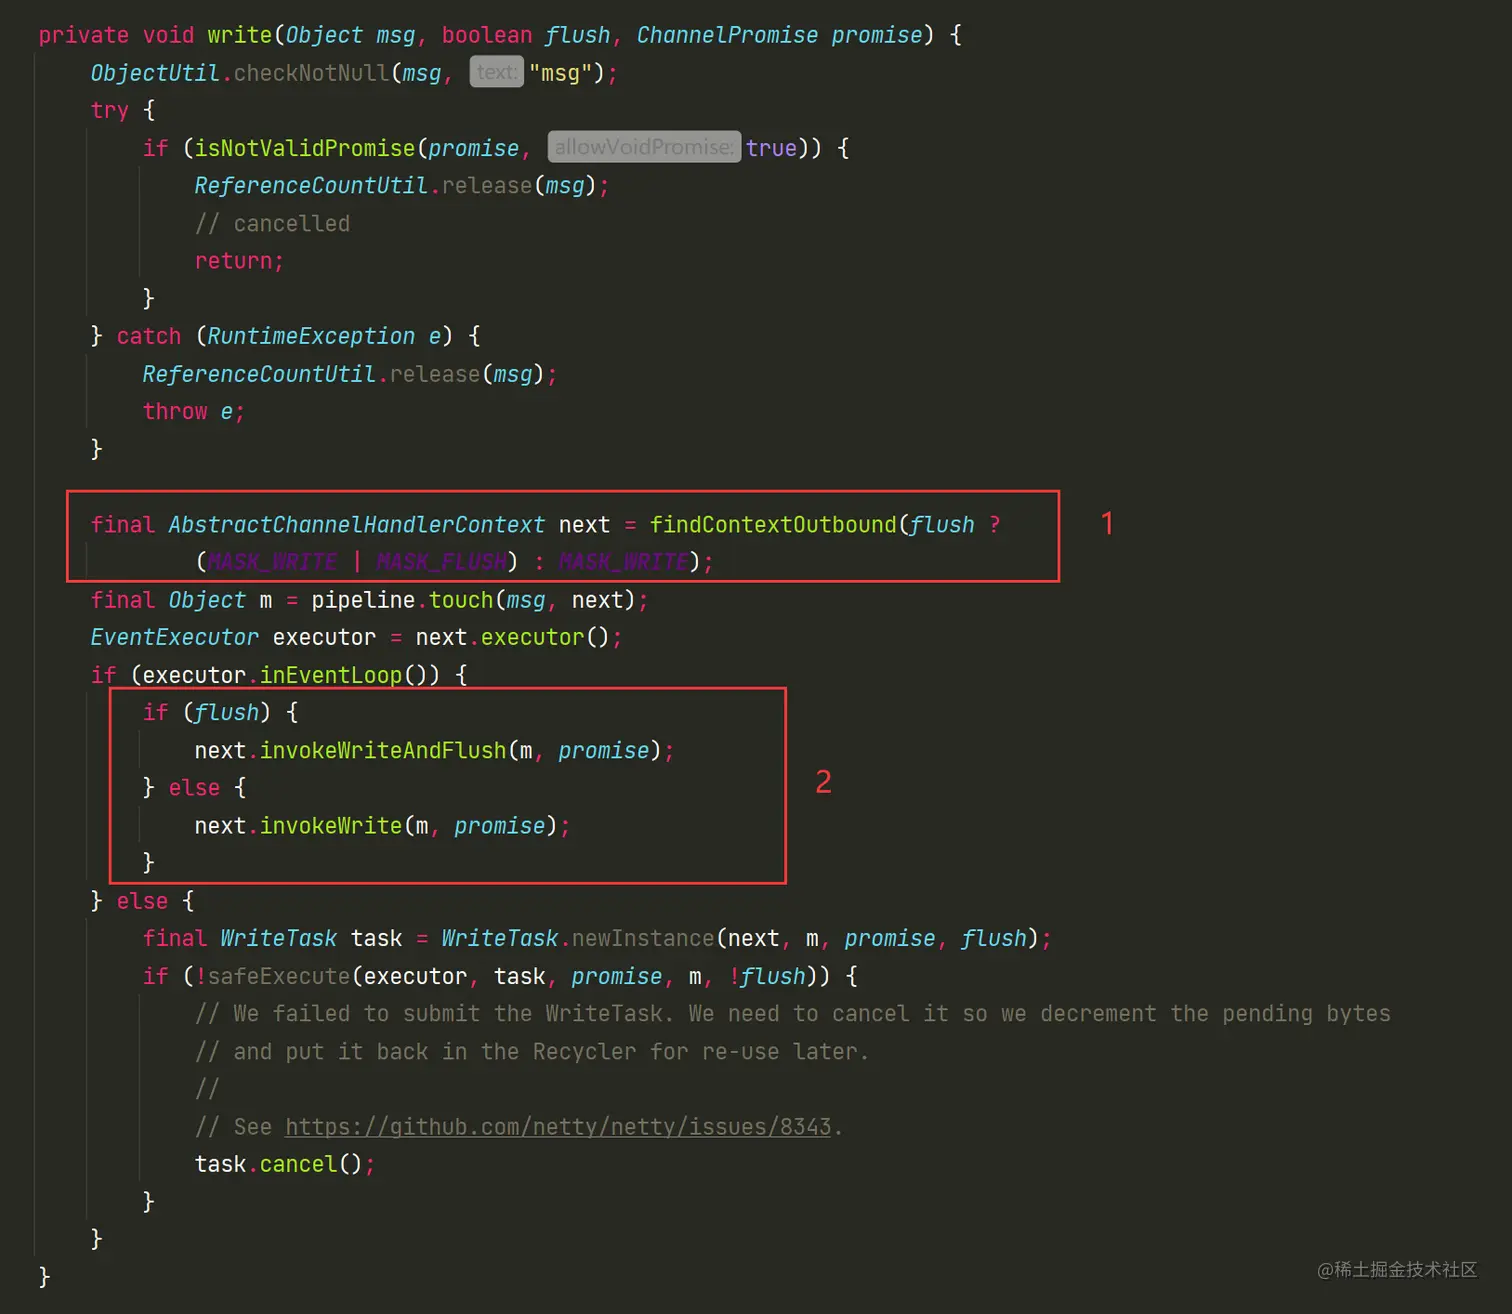Click the '!flush' argument

pos(767,976)
